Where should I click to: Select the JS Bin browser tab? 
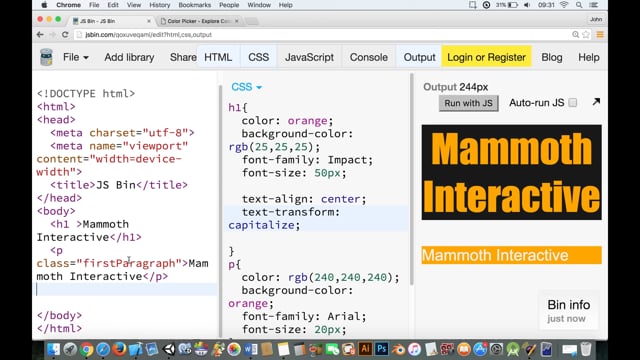[111, 21]
